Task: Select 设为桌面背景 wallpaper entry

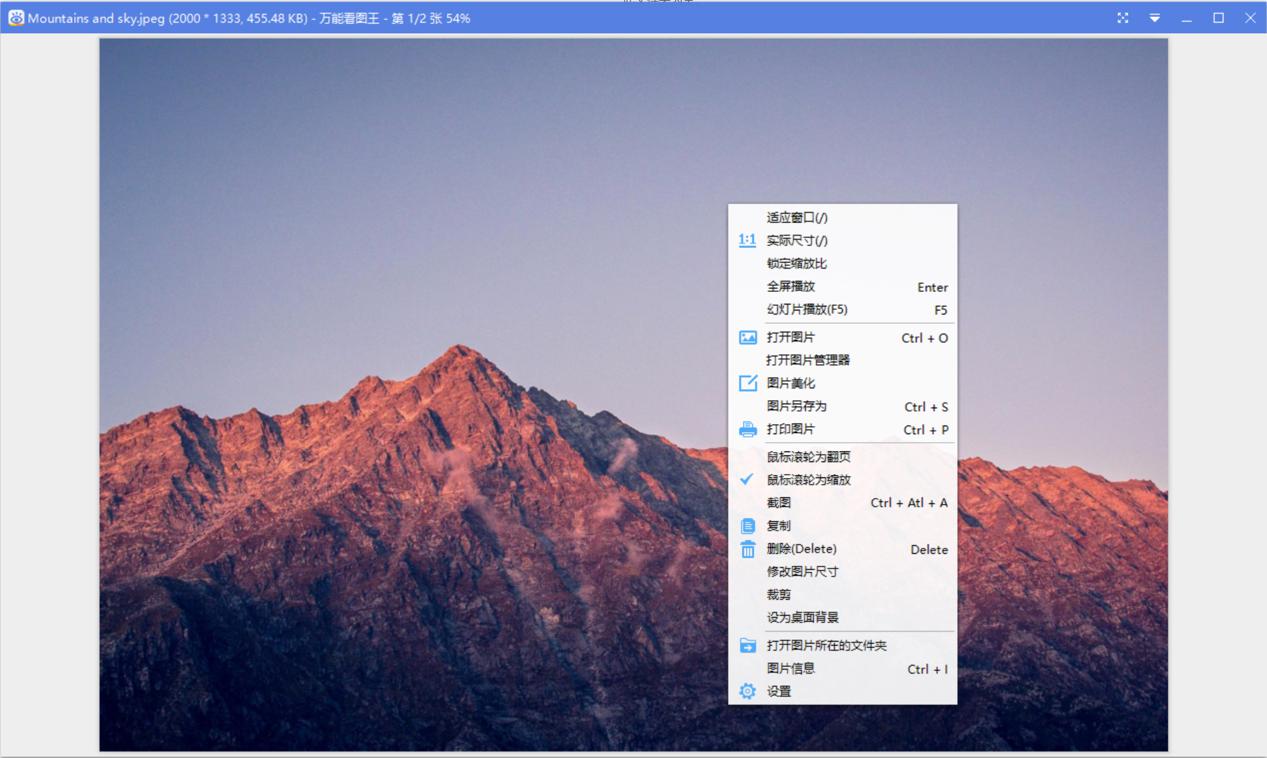Action: click(842, 618)
